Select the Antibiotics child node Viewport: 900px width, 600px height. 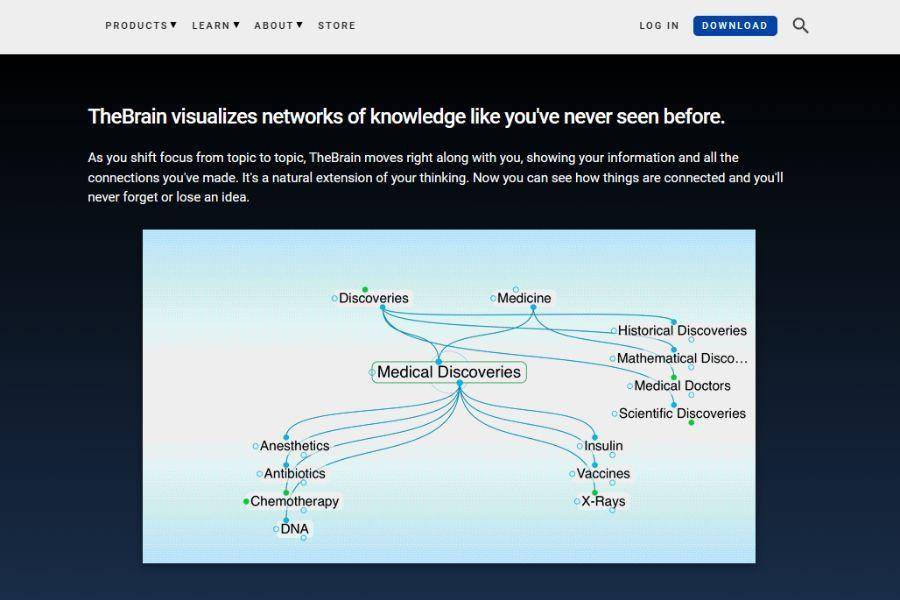pos(294,474)
